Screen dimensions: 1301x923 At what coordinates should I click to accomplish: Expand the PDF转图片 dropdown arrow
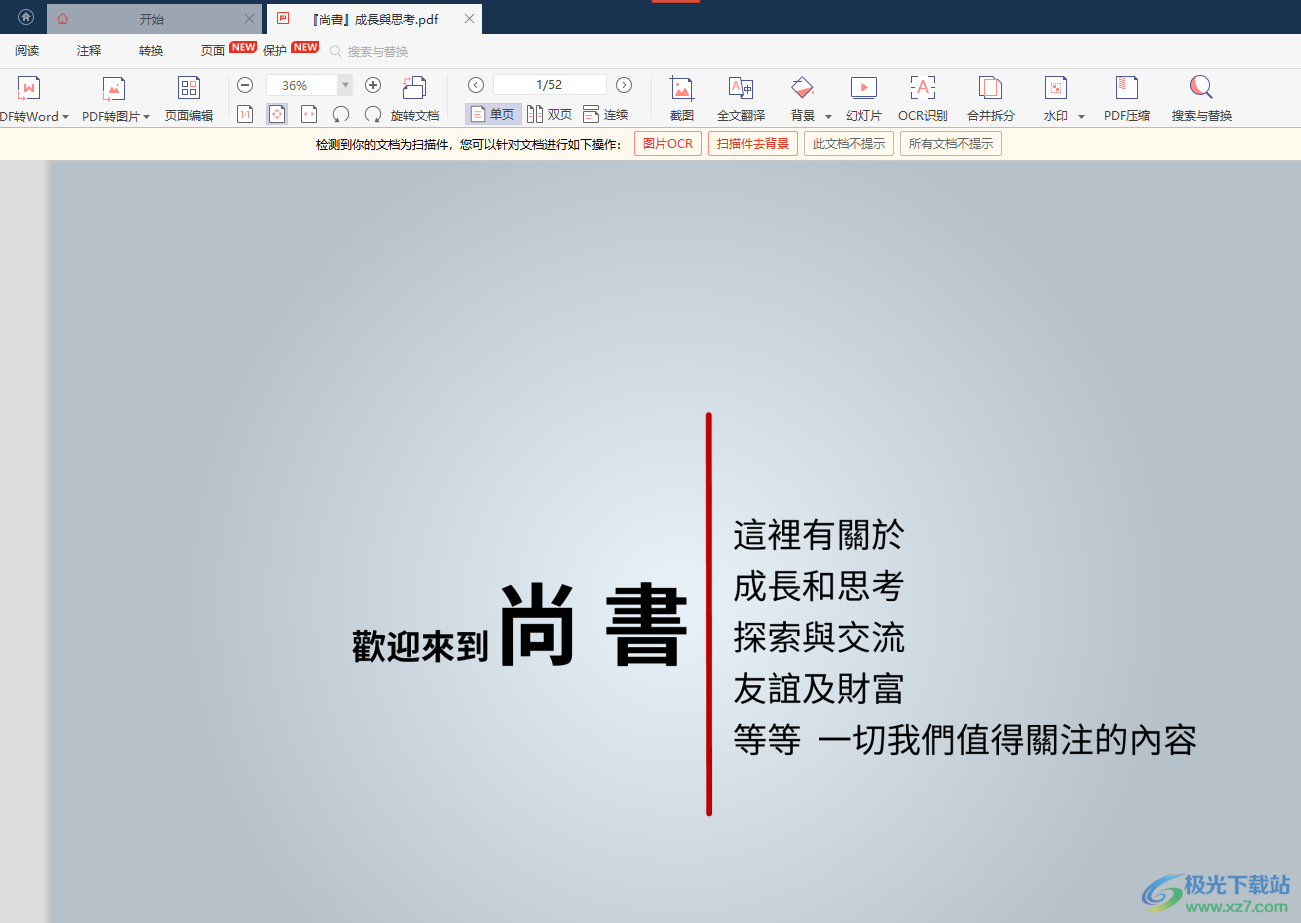click(x=146, y=117)
